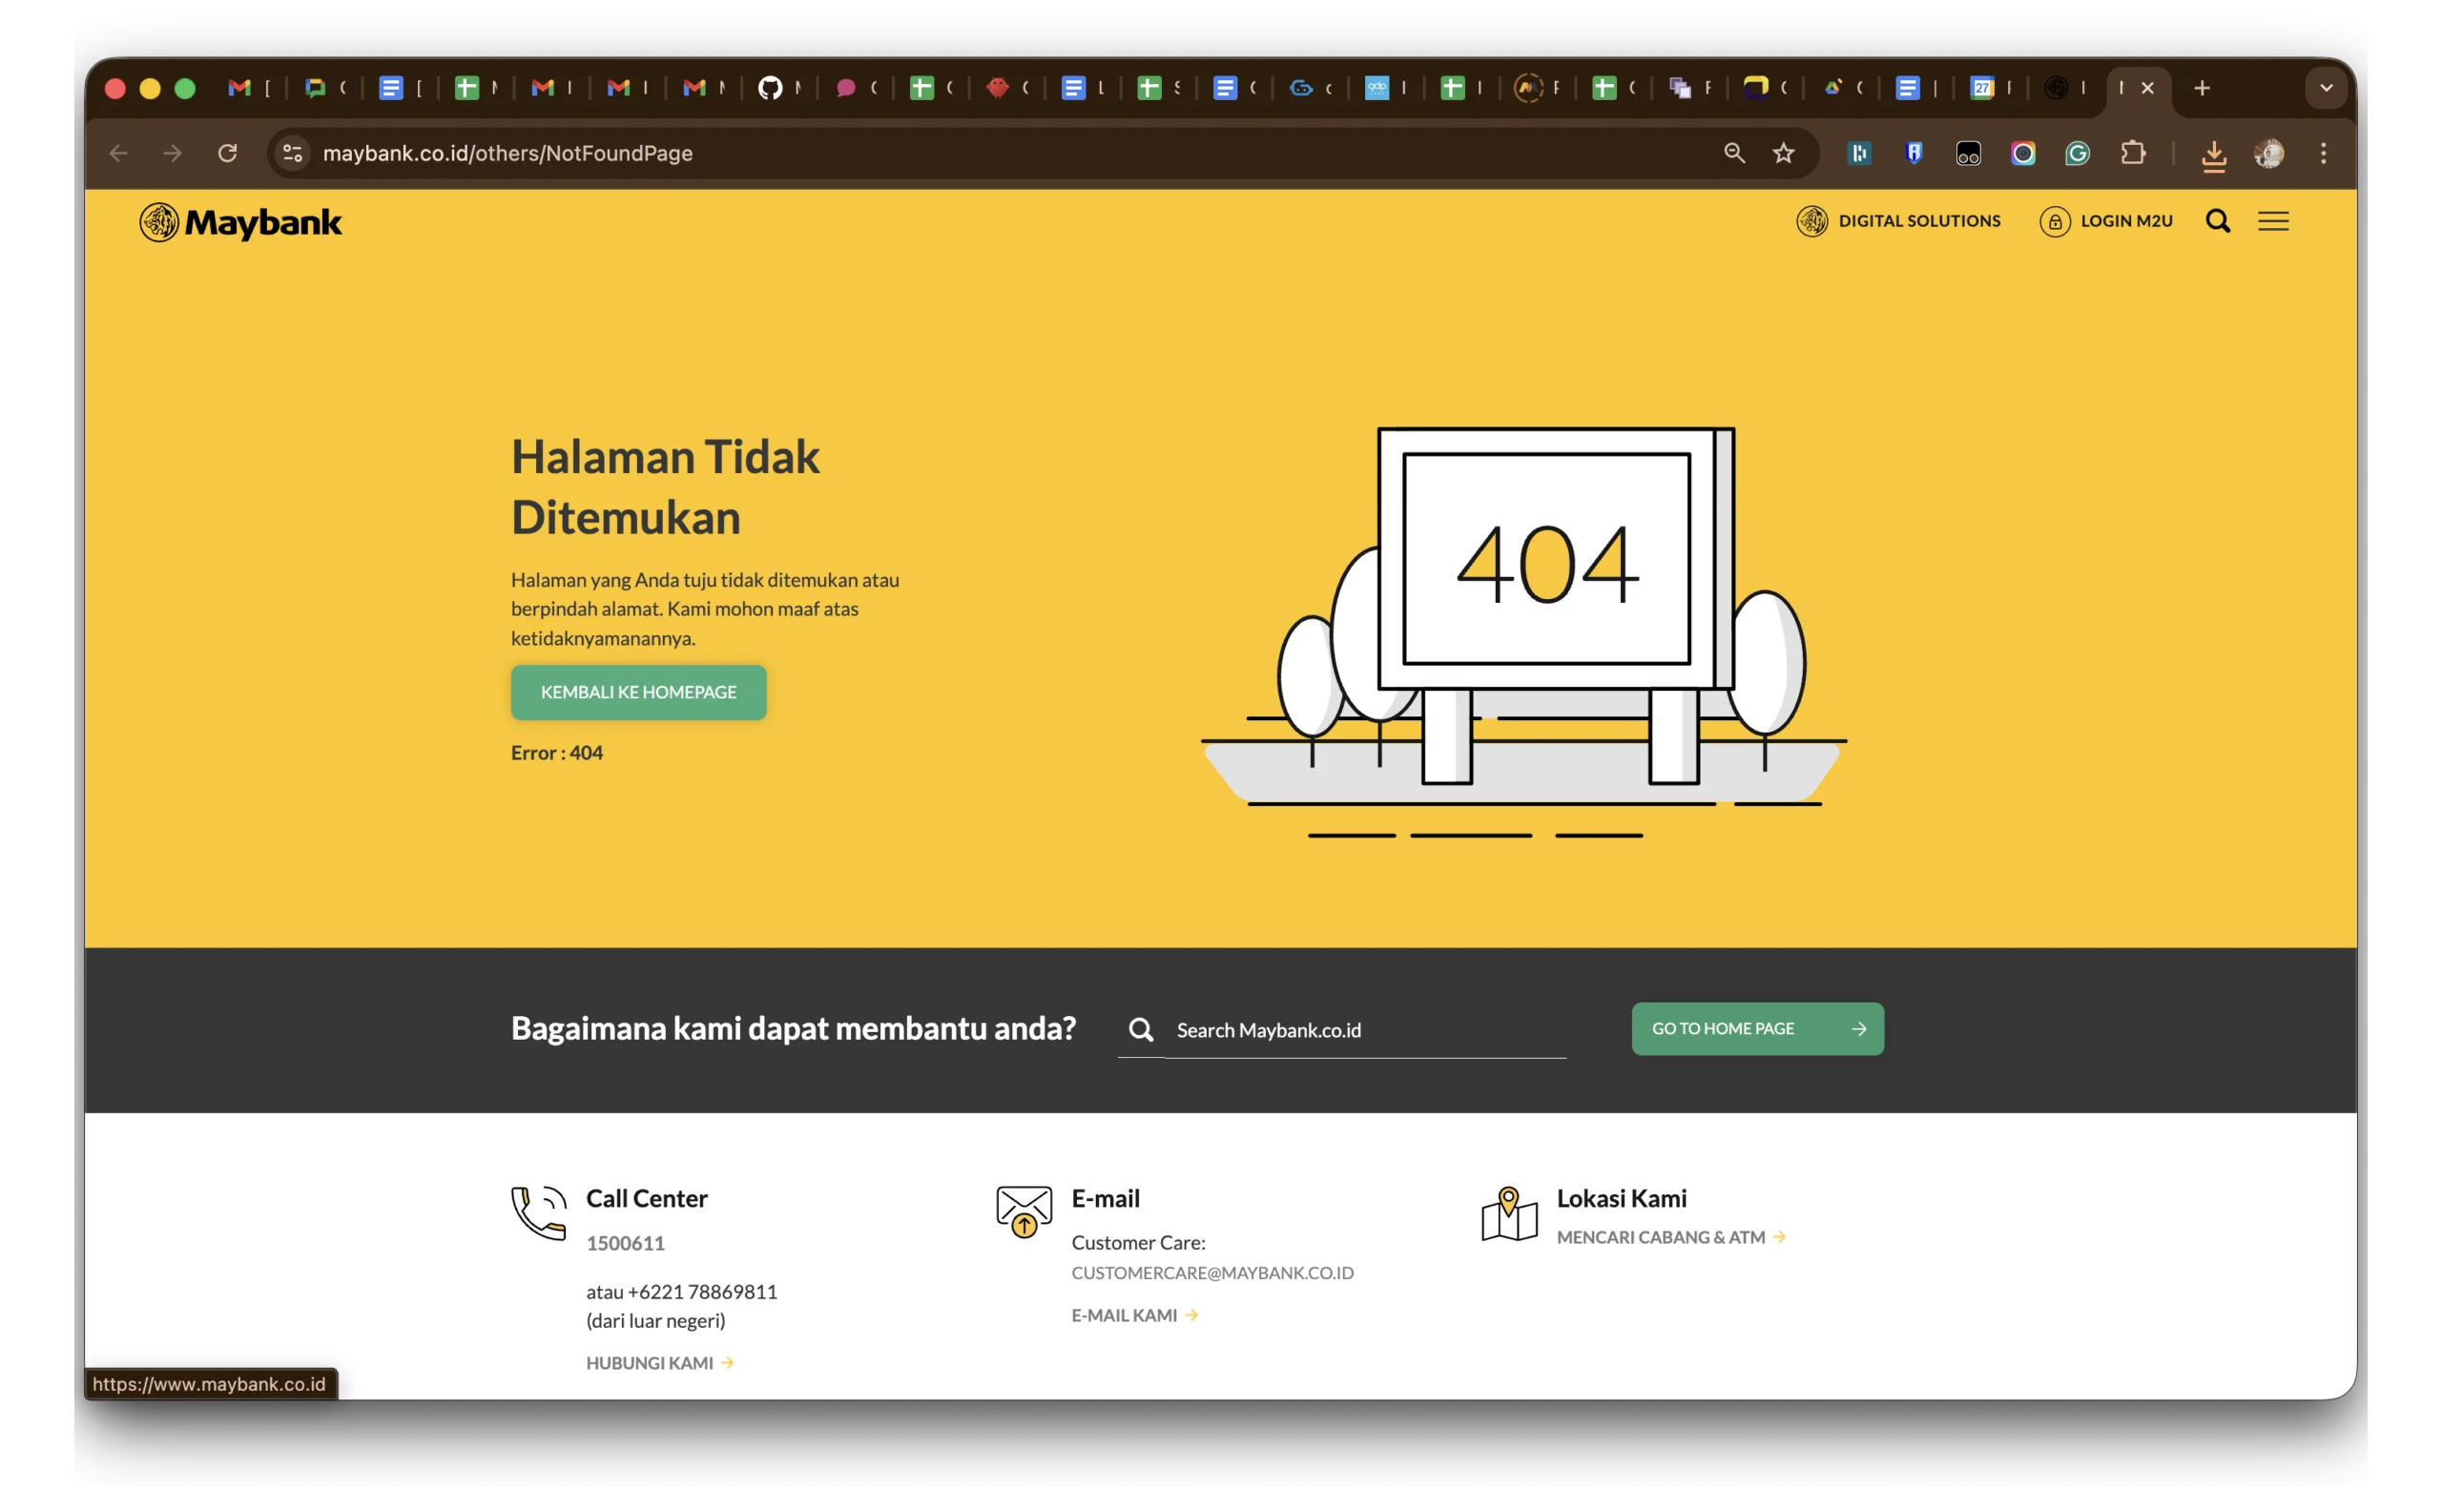Click the LOGIN M2U lock icon
This screenshot has width=2442, height=1512.
pos(2054,221)
